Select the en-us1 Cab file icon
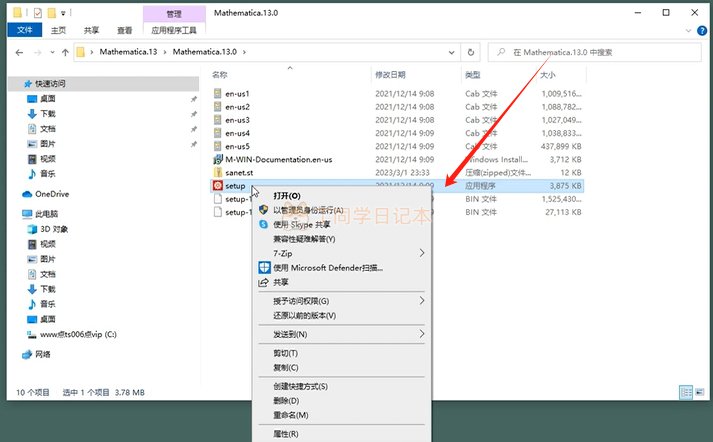The height and width of the screenshot is (442, 713). tap(218, 94)
